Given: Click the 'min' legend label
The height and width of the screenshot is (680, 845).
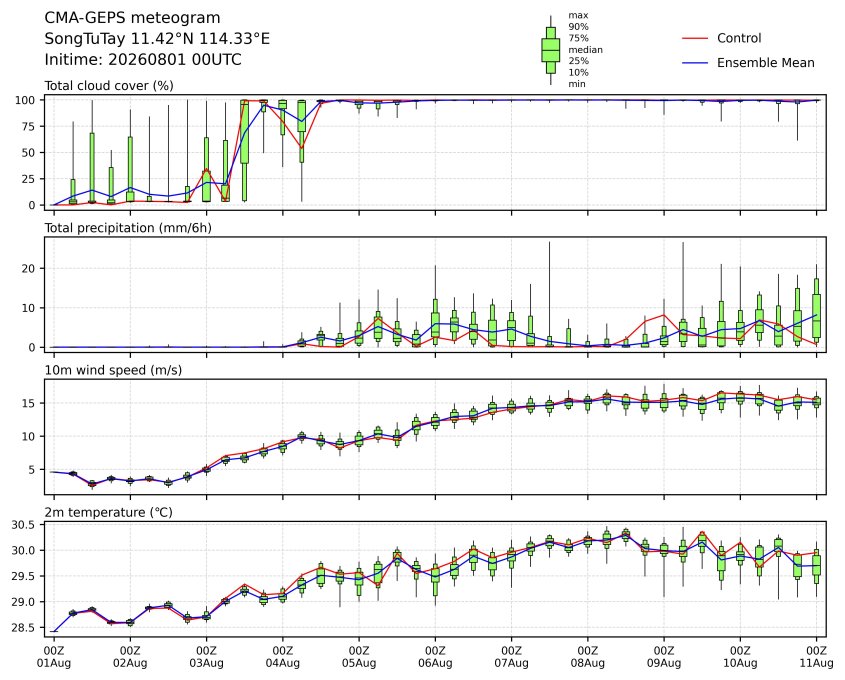Looking at the screenshot, I should click(x=577, y=84).
